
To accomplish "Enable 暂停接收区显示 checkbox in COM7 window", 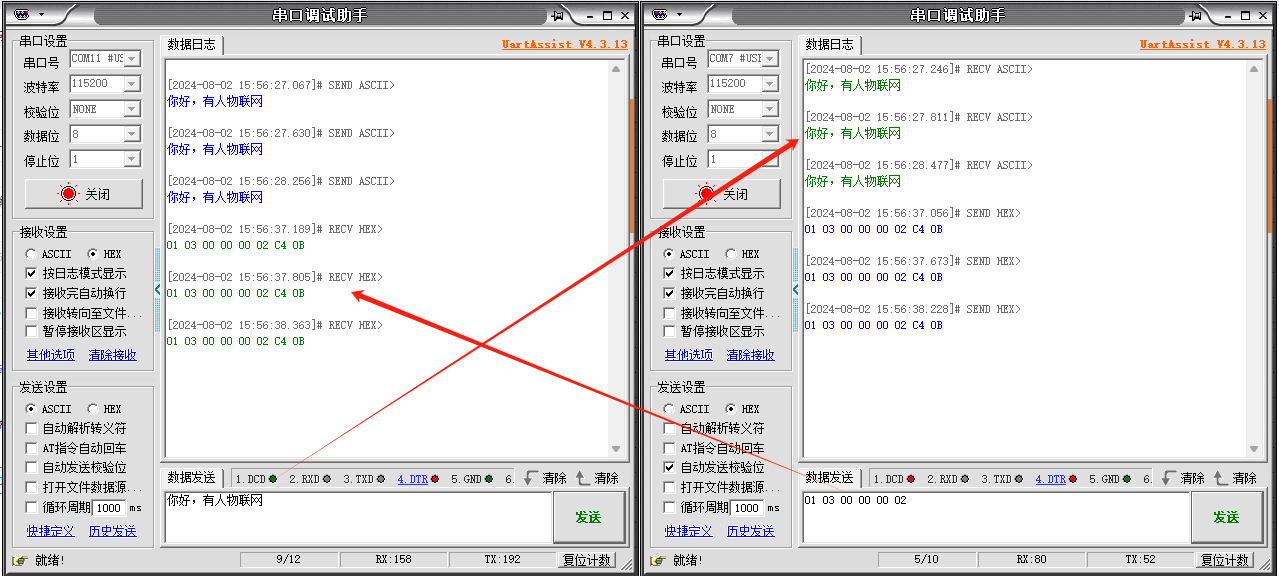I will (671, 331).
